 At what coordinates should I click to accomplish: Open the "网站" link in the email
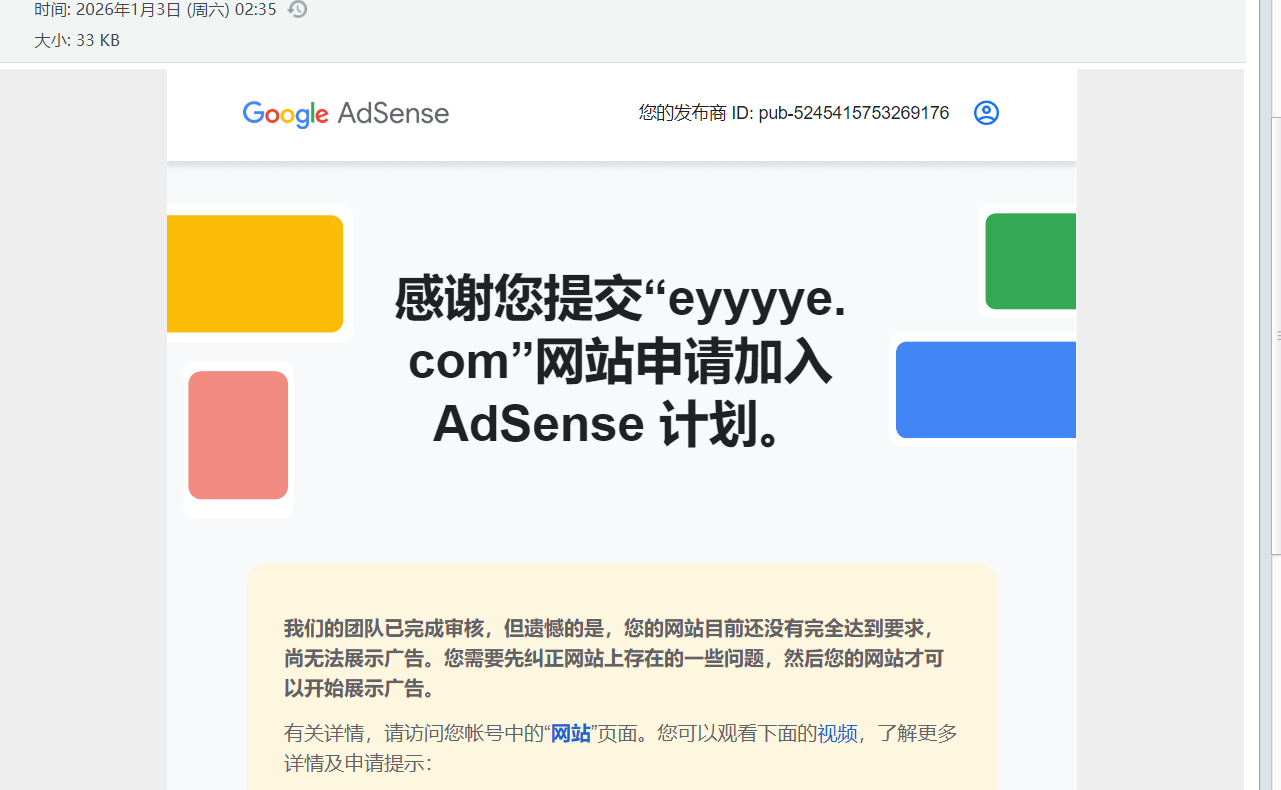570,734
